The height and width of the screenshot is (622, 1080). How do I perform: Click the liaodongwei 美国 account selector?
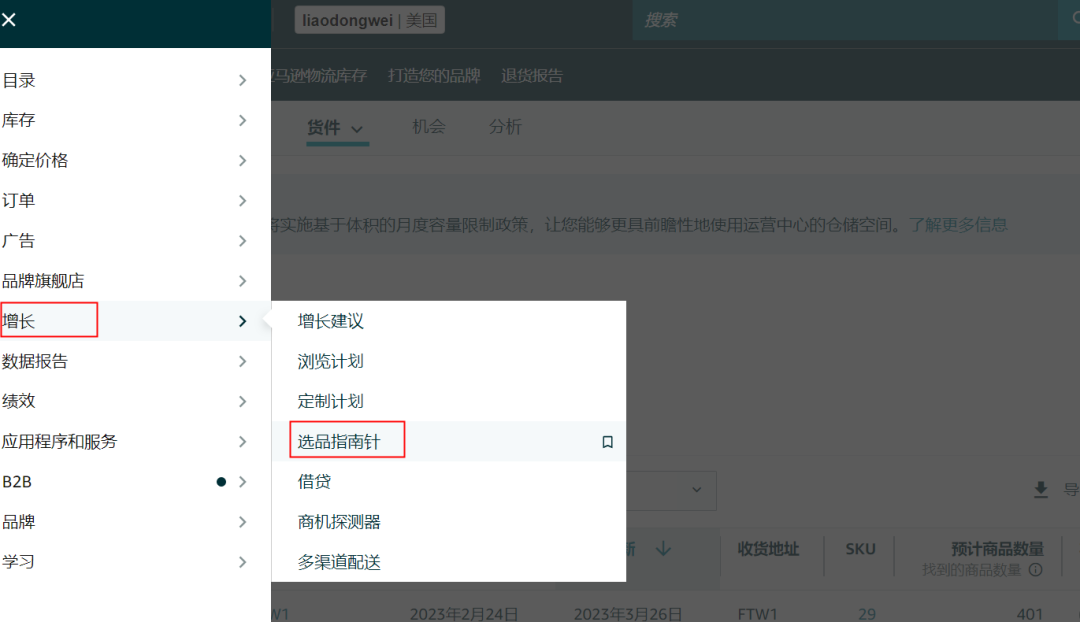(369, 19)
